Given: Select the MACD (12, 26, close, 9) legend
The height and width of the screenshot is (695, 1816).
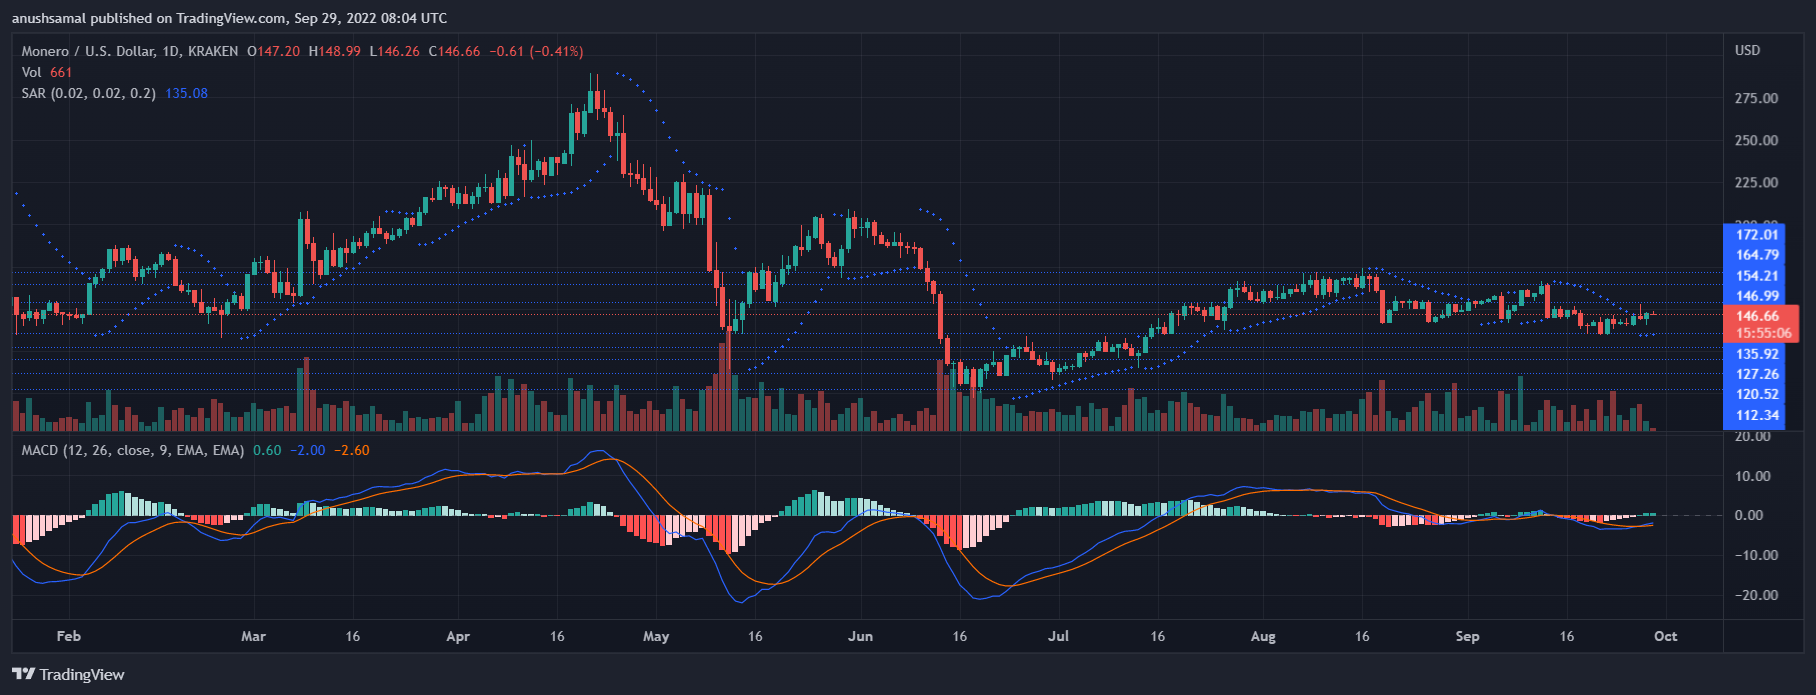Looking at the screenshot, I should (132, 450).
